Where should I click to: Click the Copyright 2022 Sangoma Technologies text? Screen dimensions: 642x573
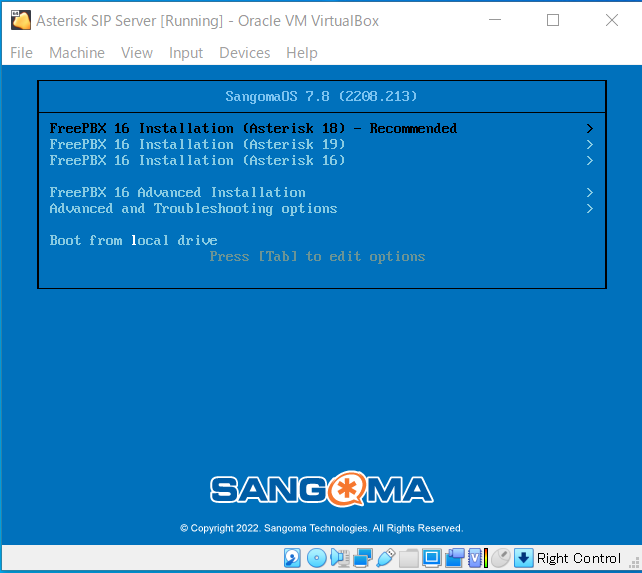click(x=321, y=528)
